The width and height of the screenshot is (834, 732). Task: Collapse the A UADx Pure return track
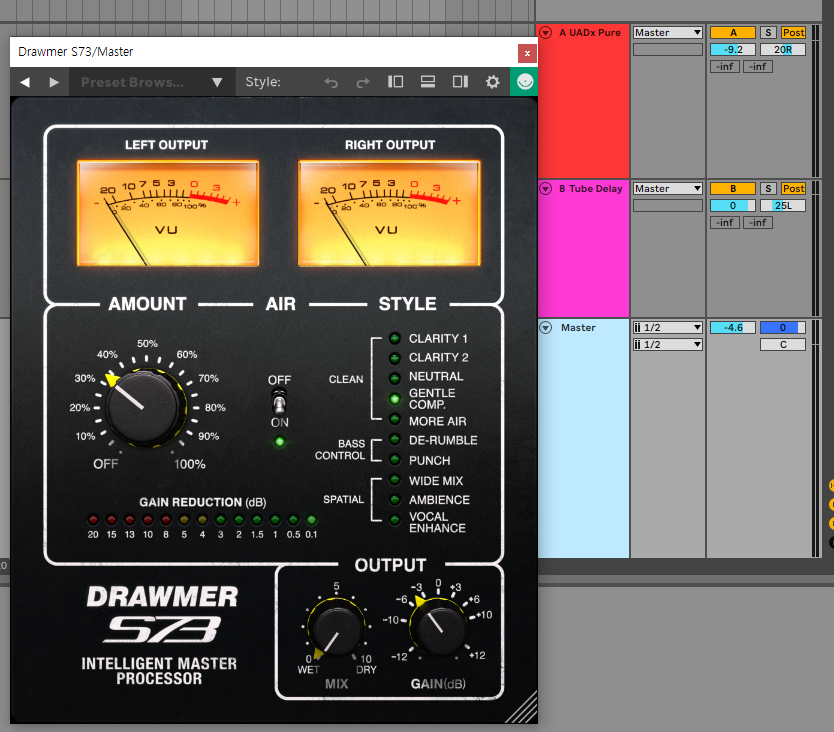click(x=546, y=32)
